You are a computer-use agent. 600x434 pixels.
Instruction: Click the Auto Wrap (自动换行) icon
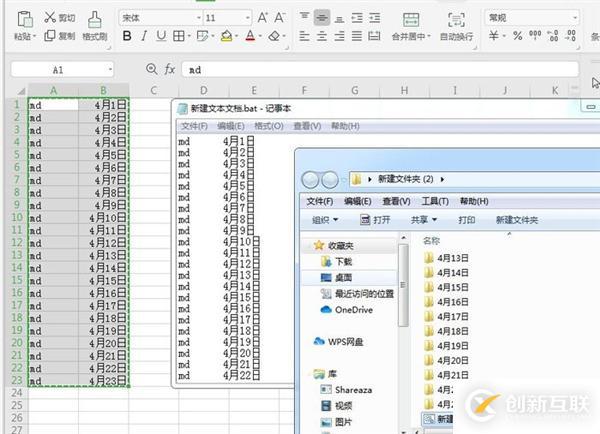click(x=456, y=20)
